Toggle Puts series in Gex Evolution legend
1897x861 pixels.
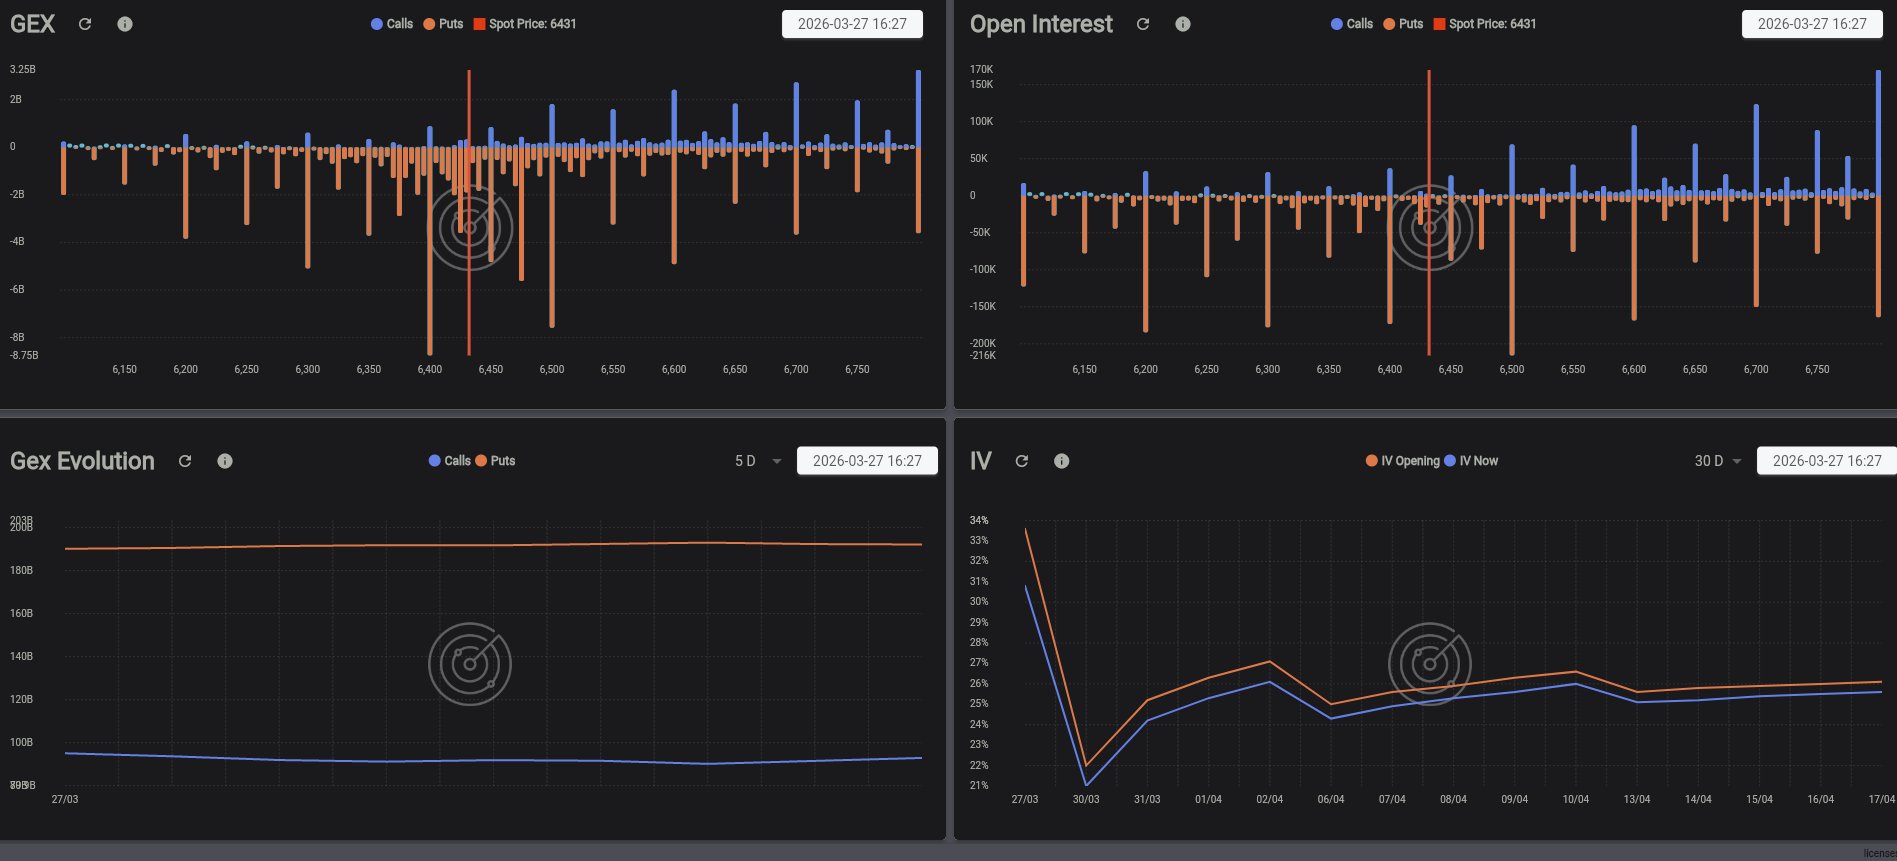[495, 461]
